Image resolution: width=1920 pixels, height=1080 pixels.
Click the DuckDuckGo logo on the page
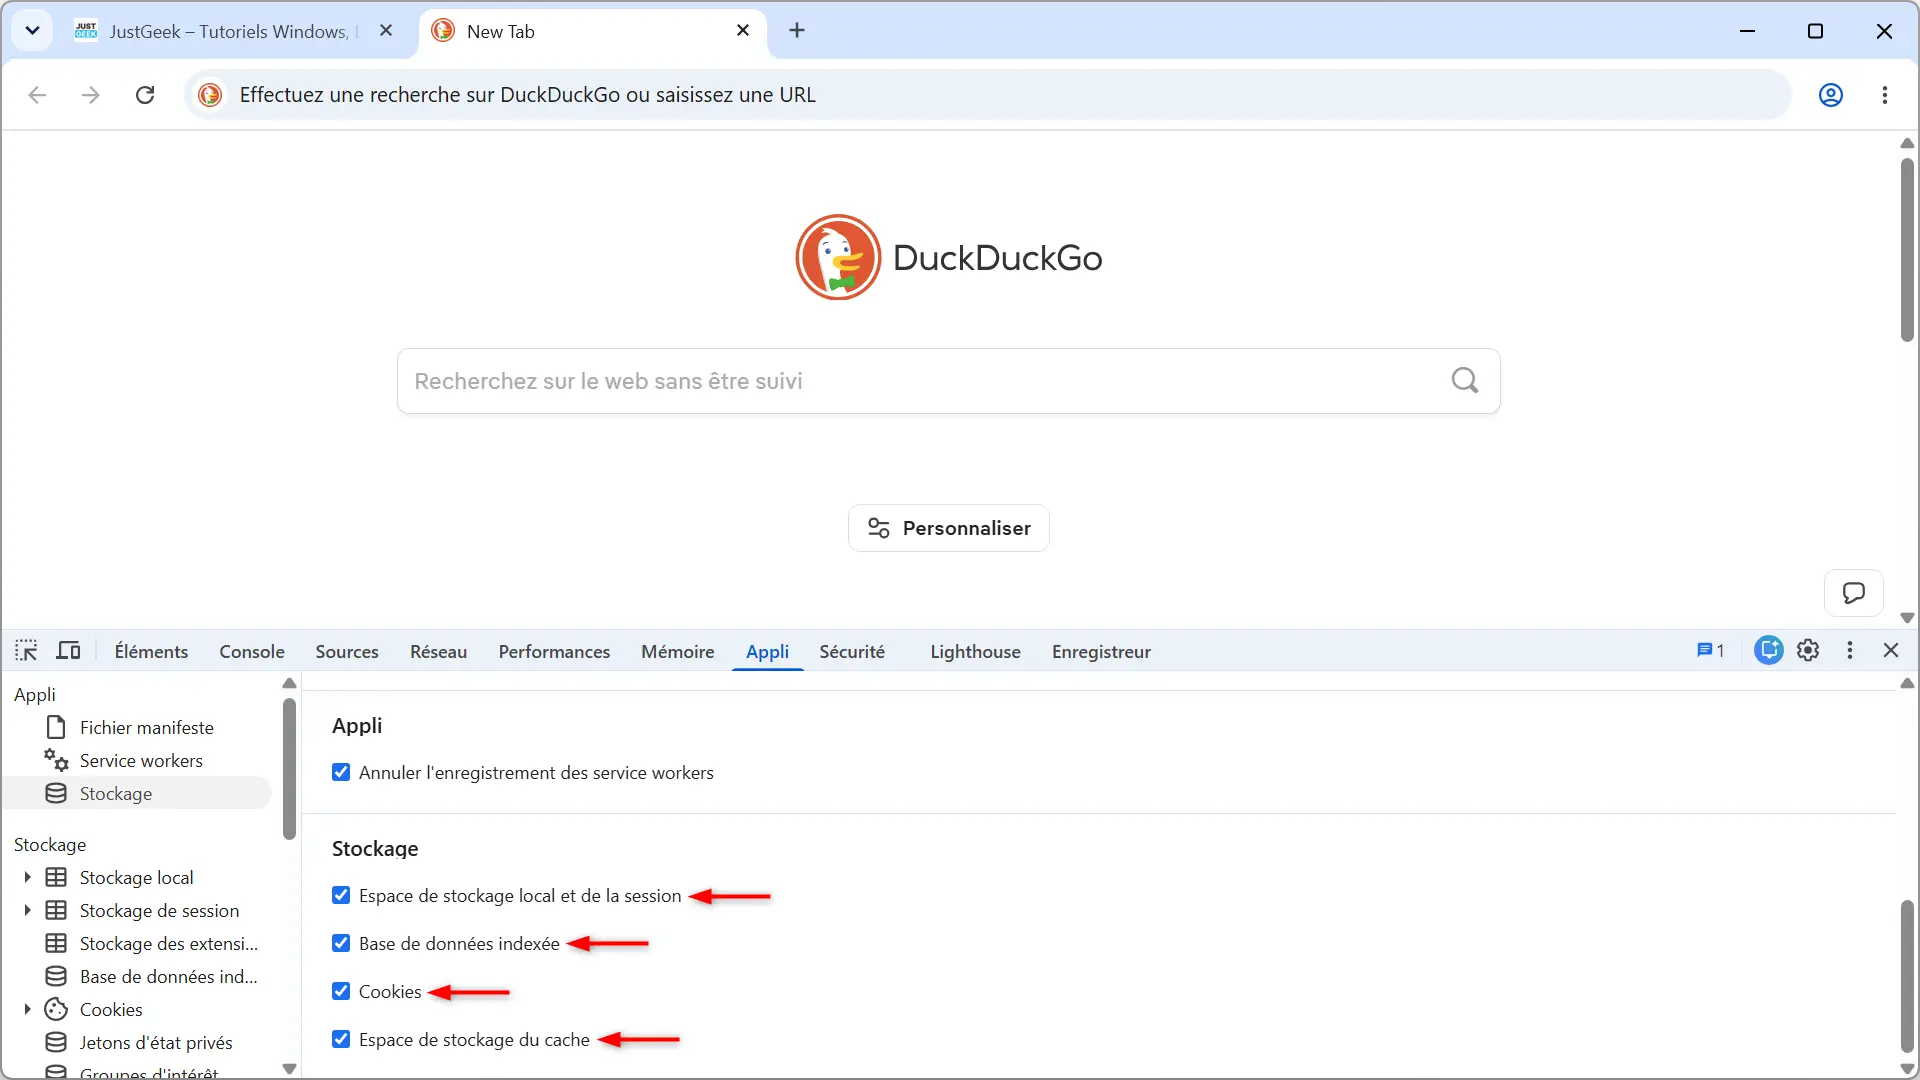(x=949, y=257)
